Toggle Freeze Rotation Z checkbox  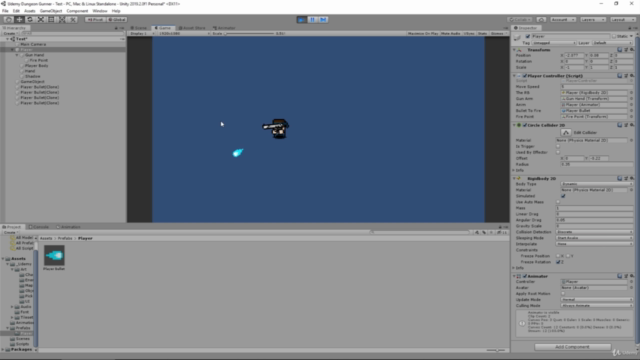(558, 262)
